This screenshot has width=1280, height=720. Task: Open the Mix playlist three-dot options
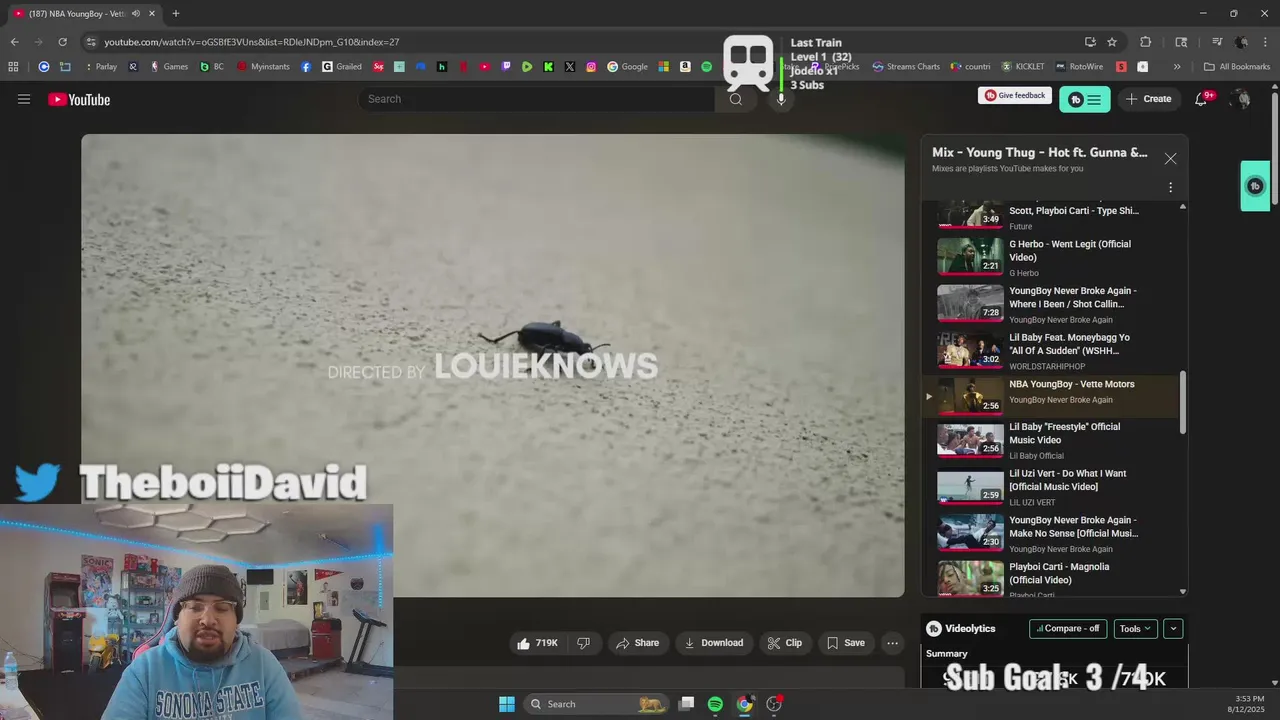tap(1170, 187)
